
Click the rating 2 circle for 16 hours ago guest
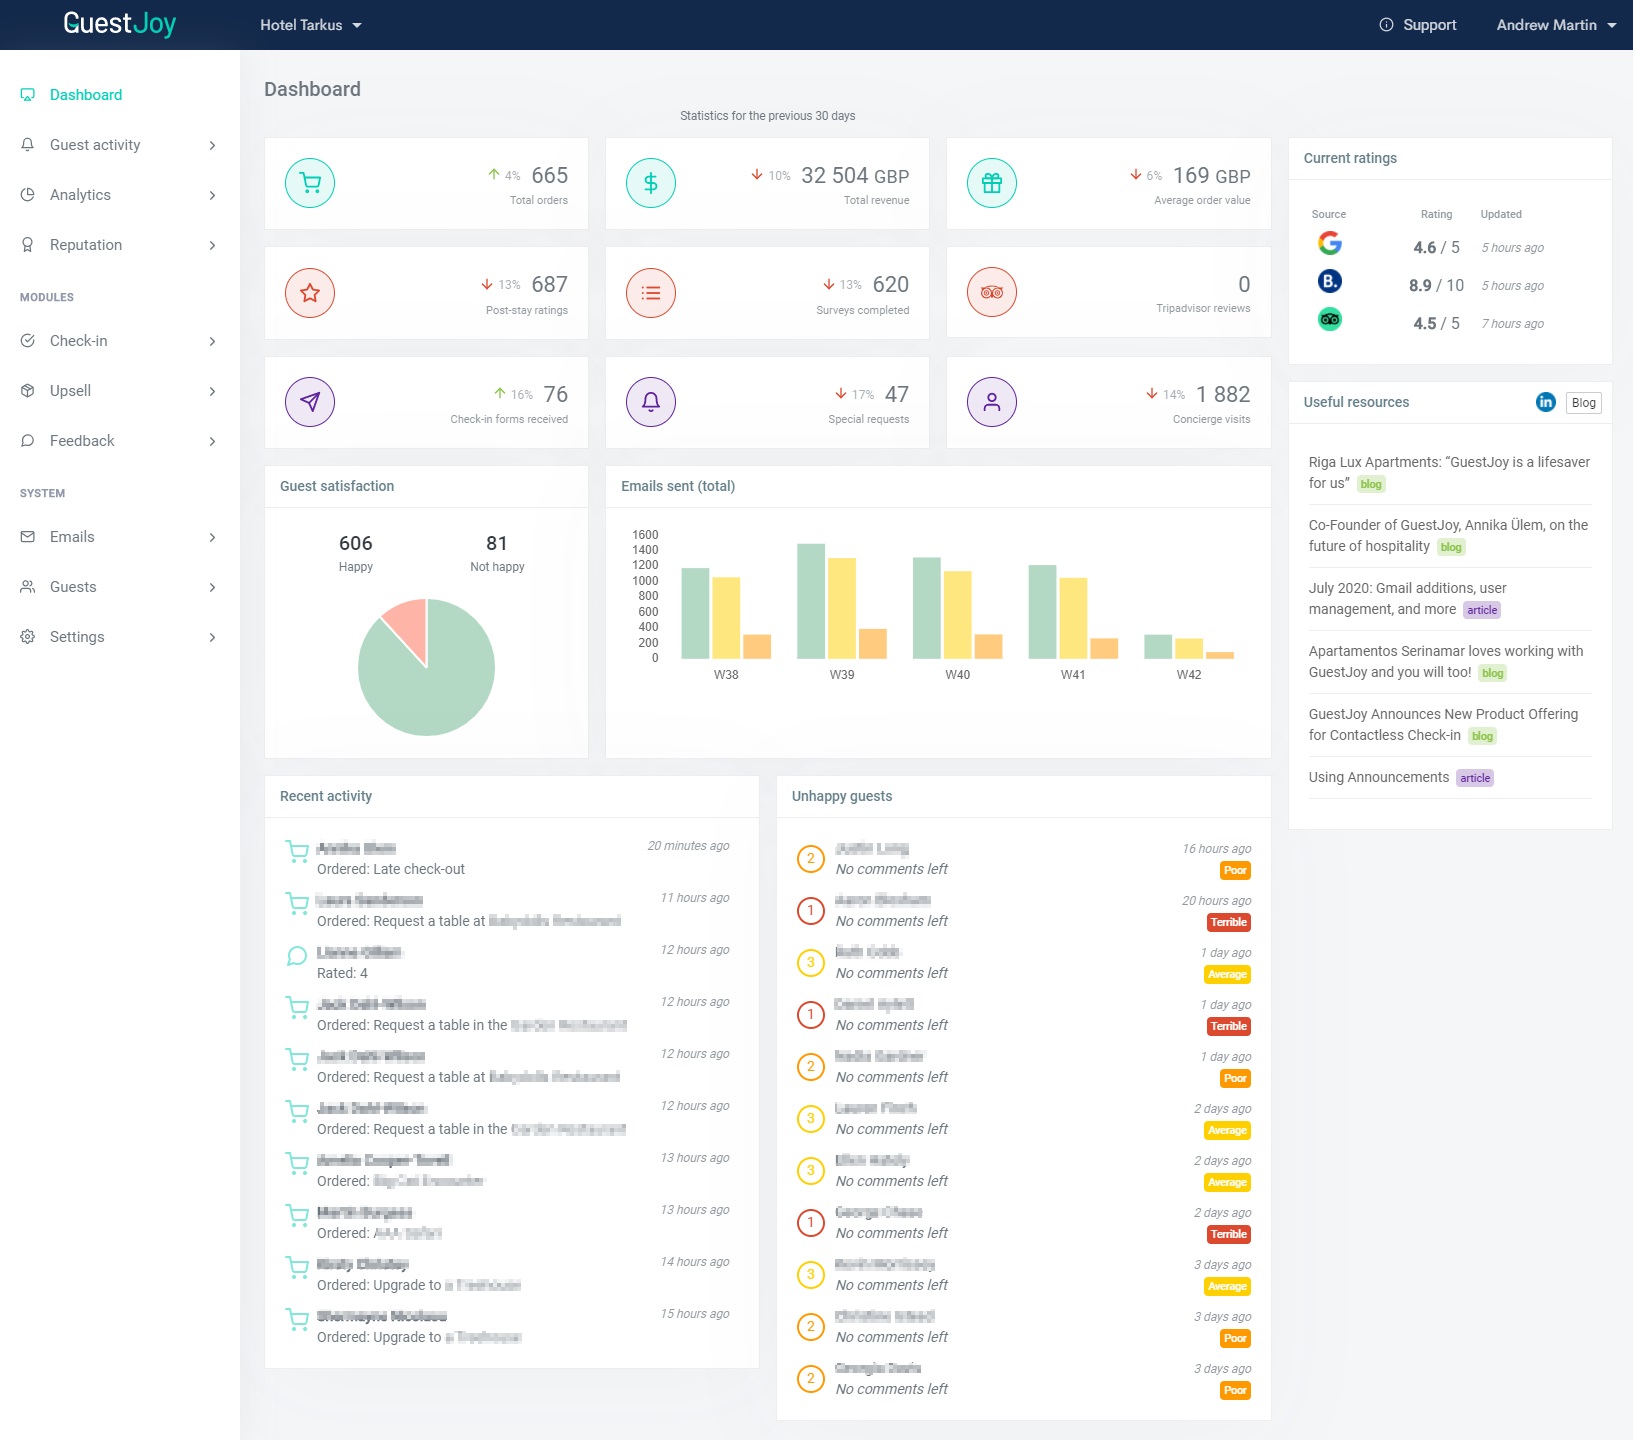[x=810, y=859]
